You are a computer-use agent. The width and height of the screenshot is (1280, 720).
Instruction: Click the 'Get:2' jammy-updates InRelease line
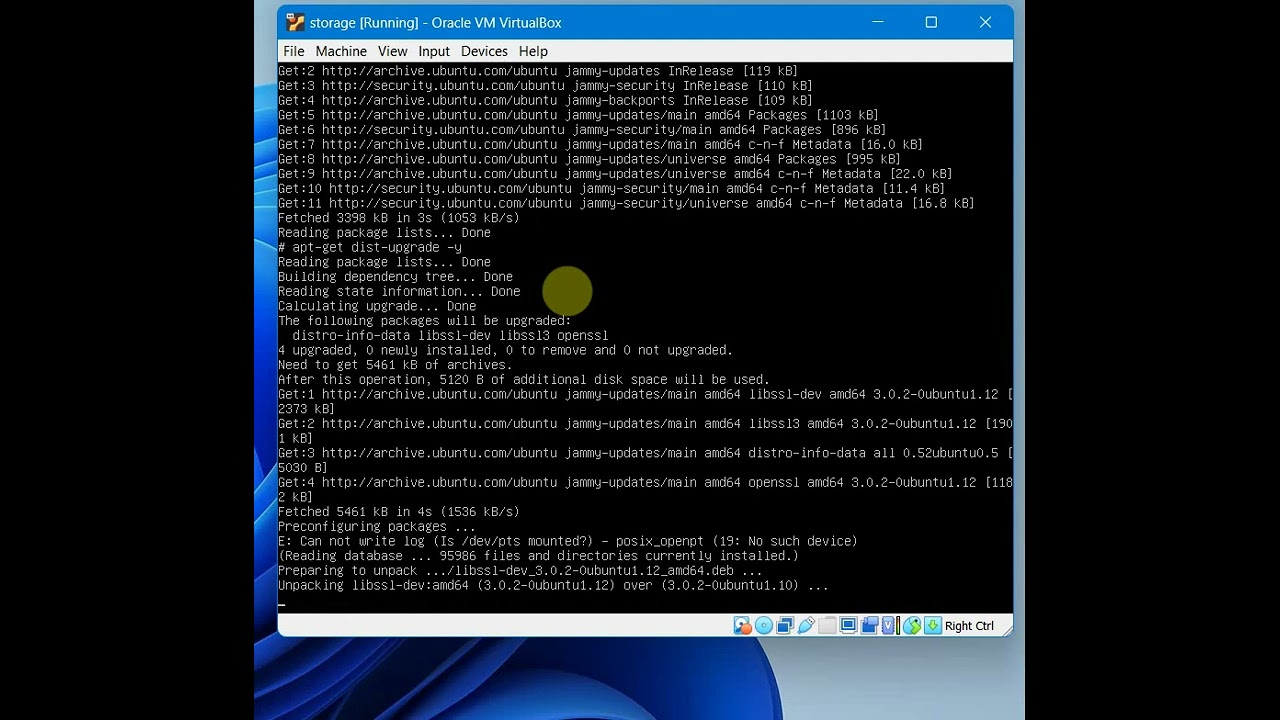538,71
